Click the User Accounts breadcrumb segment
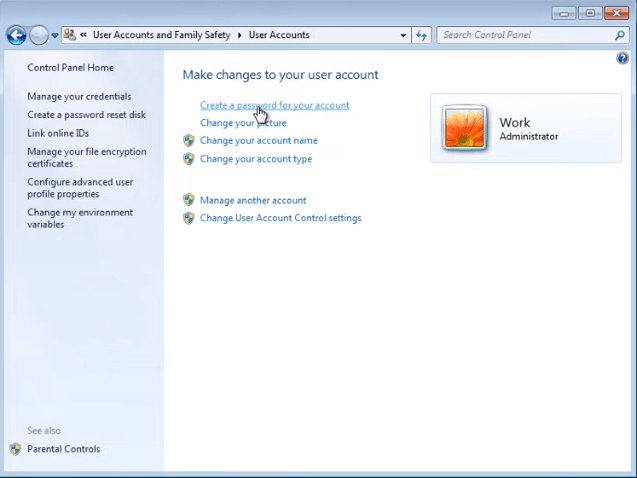The height and width of the screenshot is (478, 637). click(279, 35)
